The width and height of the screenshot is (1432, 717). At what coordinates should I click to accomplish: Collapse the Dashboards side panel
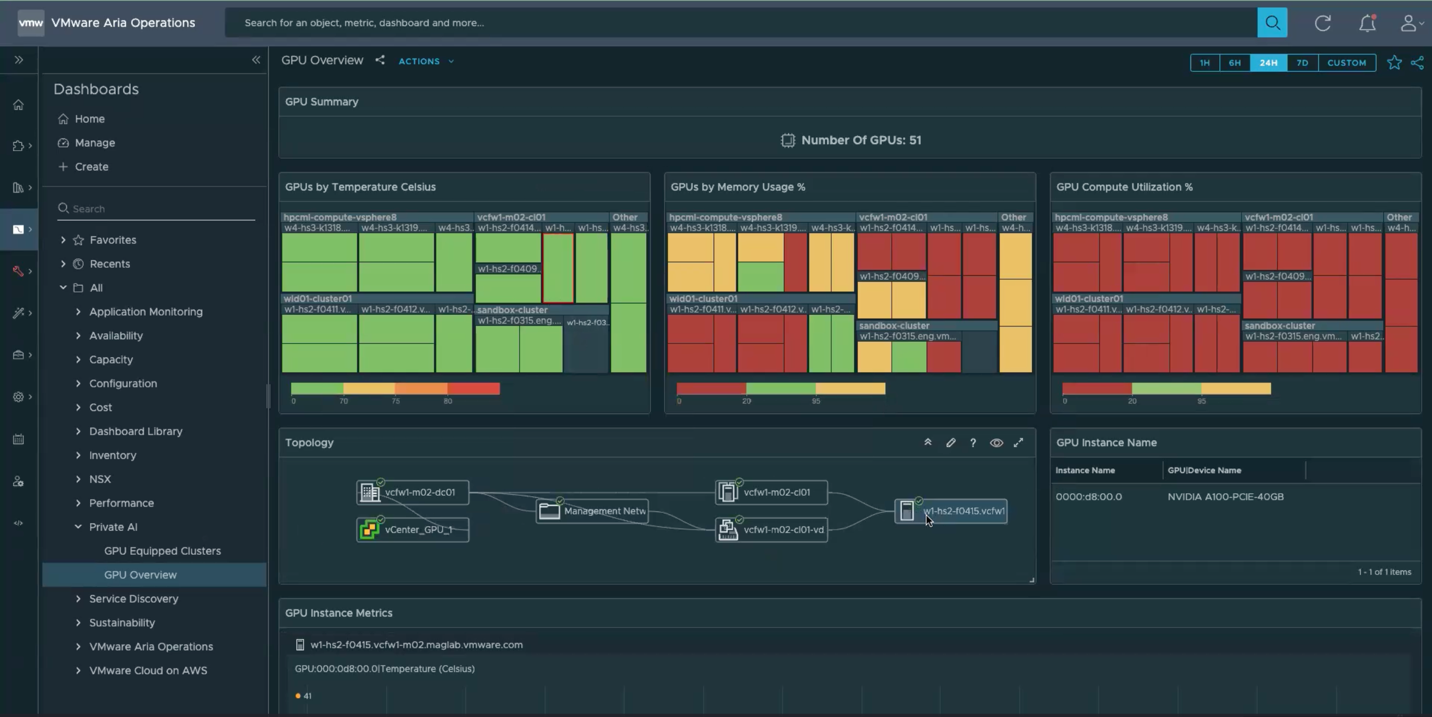click(256, 61)
